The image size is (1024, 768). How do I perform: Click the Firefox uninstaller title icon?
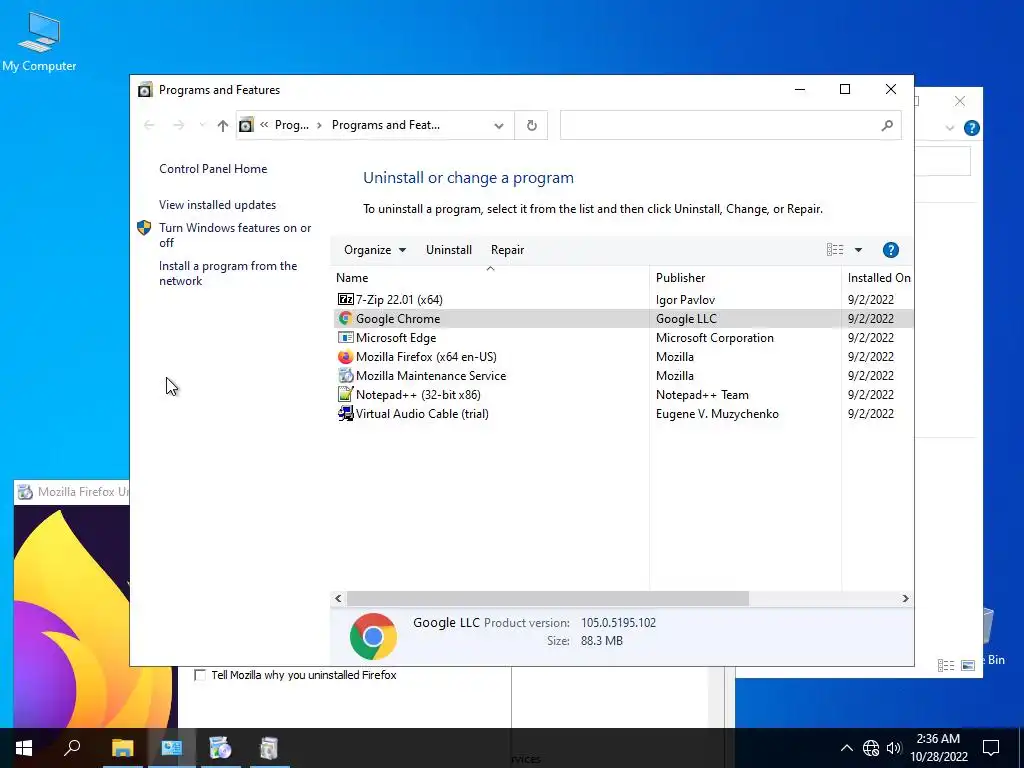coord(25,492)
